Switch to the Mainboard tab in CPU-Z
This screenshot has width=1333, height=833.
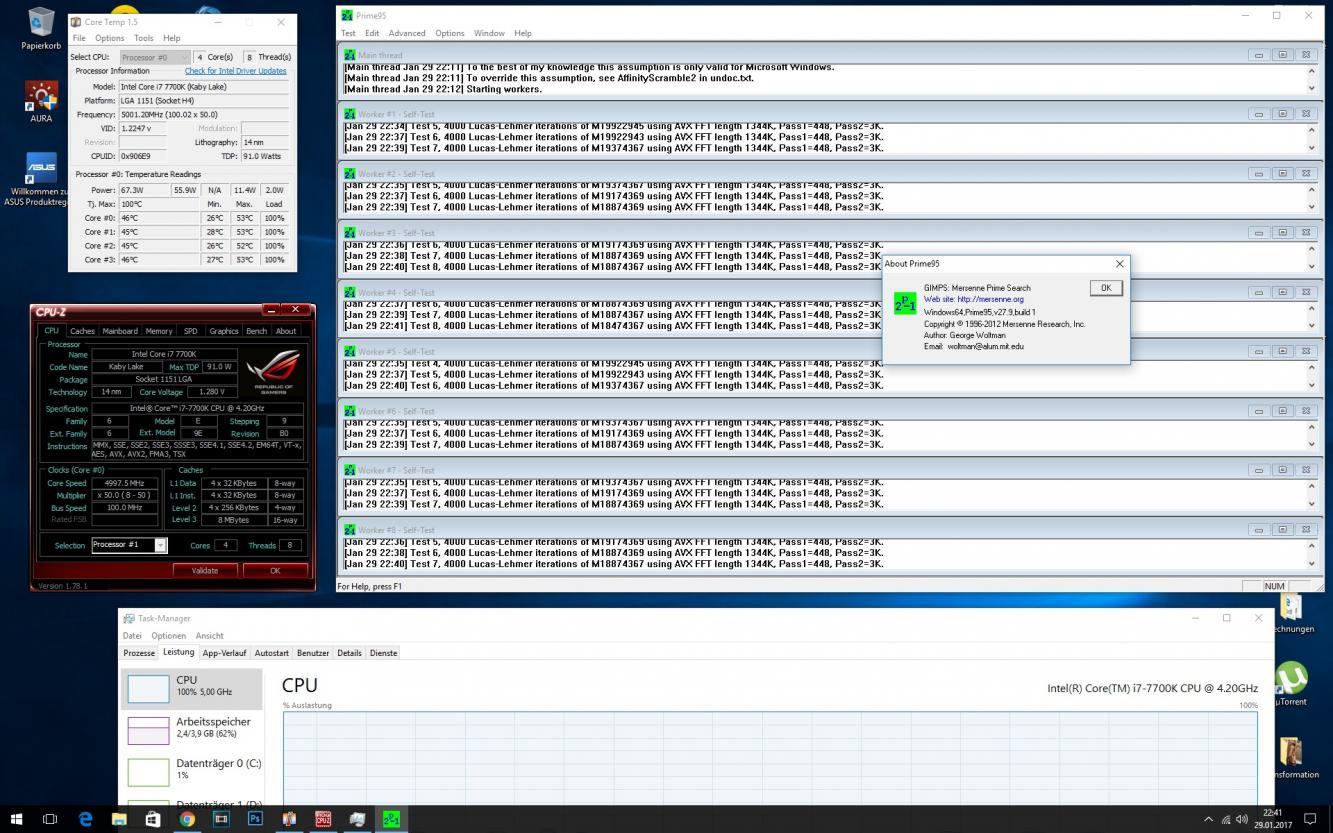(120, 331)
